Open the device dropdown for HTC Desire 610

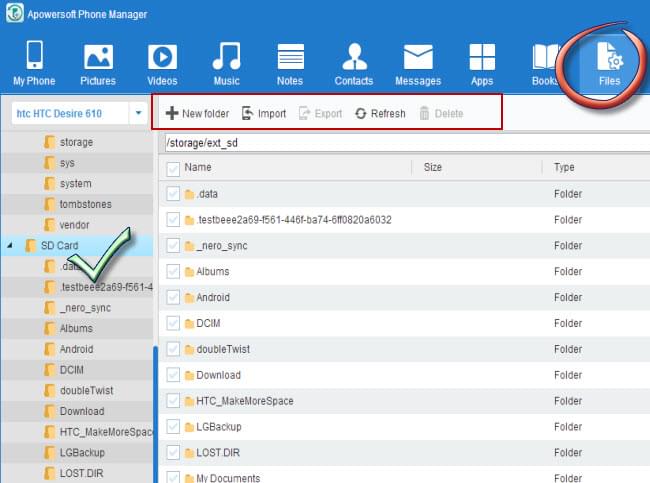(x=138, y=113)
